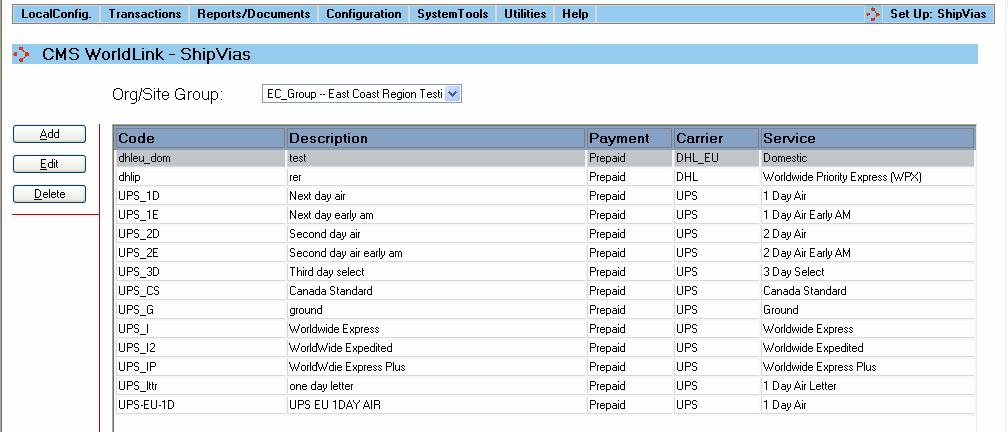Open the Utilities menu
The height and width of the screenshot is (432, 1008).
tap(525, 14)
